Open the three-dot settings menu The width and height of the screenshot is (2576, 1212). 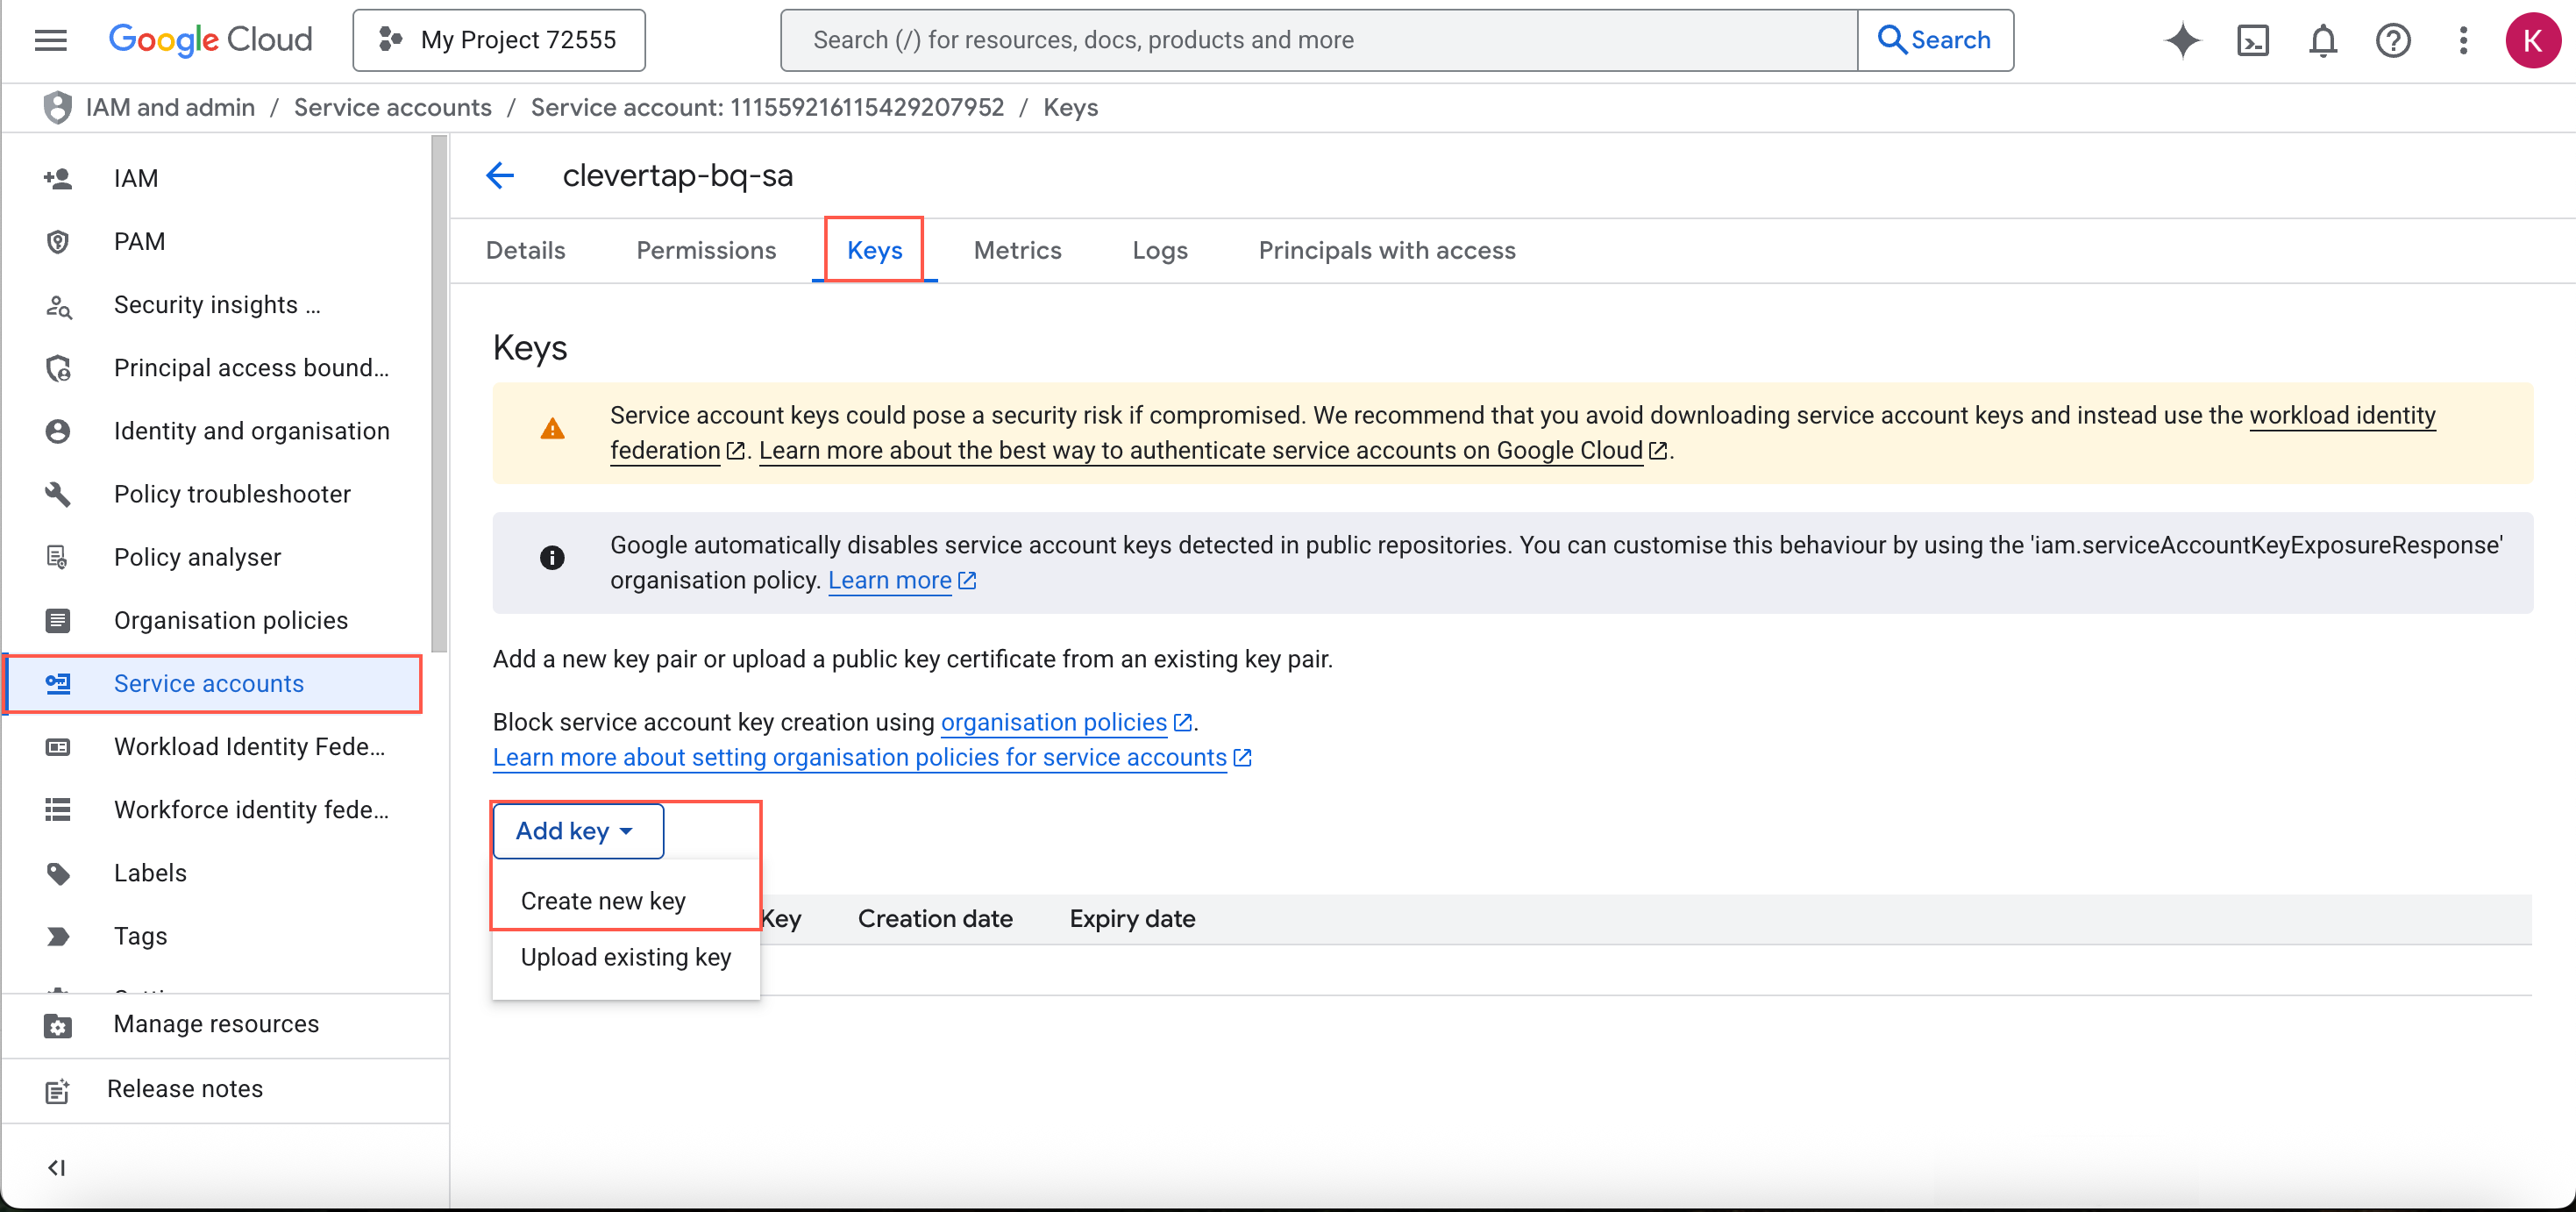pos(2463,40)
